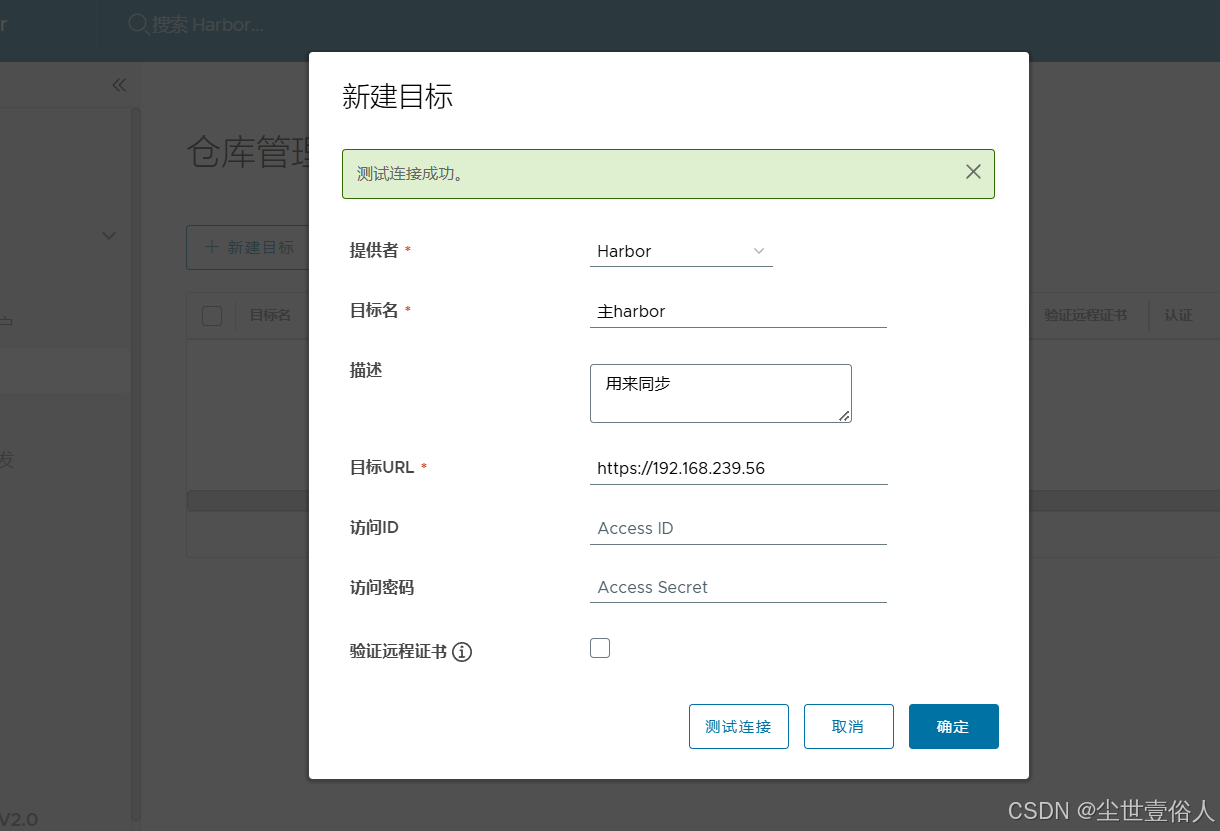Expand the sidebar chevron menu group
Screen dimensions: 1220x831
click(x=109, y=236)
